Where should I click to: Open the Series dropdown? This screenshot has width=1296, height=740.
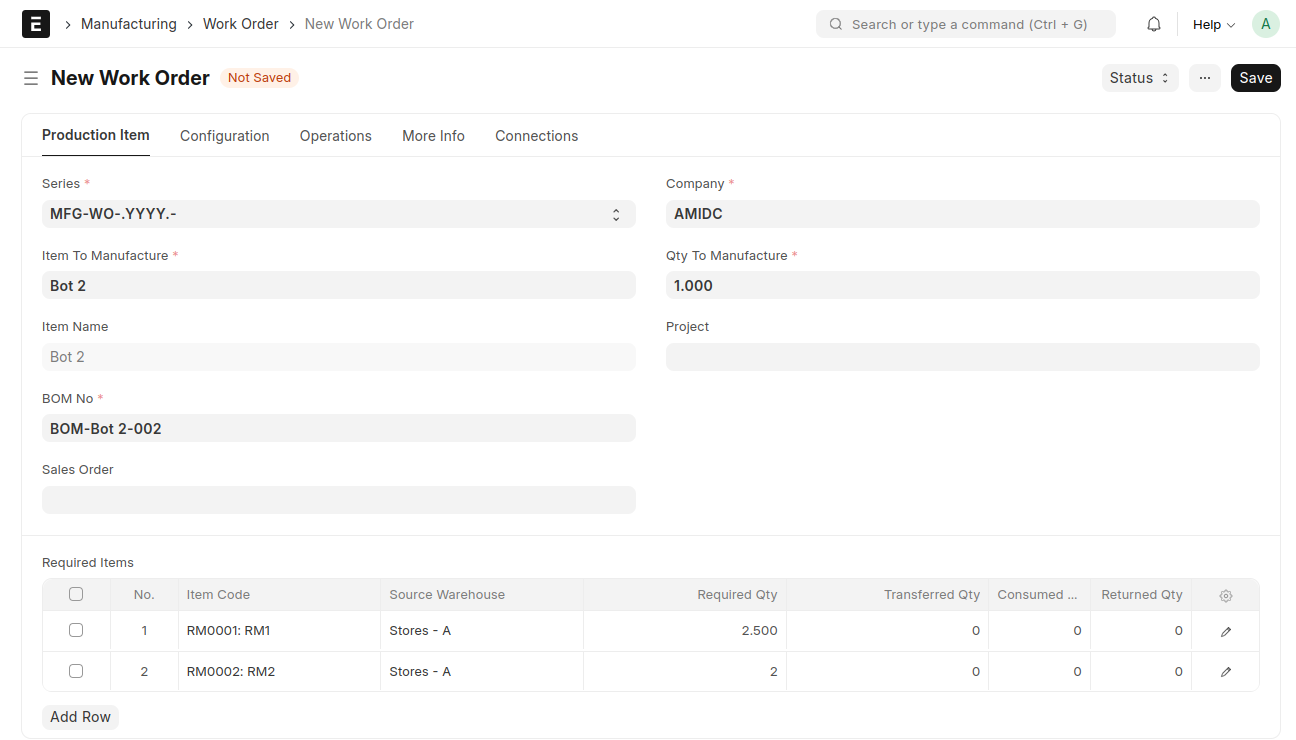pos(338,214)
